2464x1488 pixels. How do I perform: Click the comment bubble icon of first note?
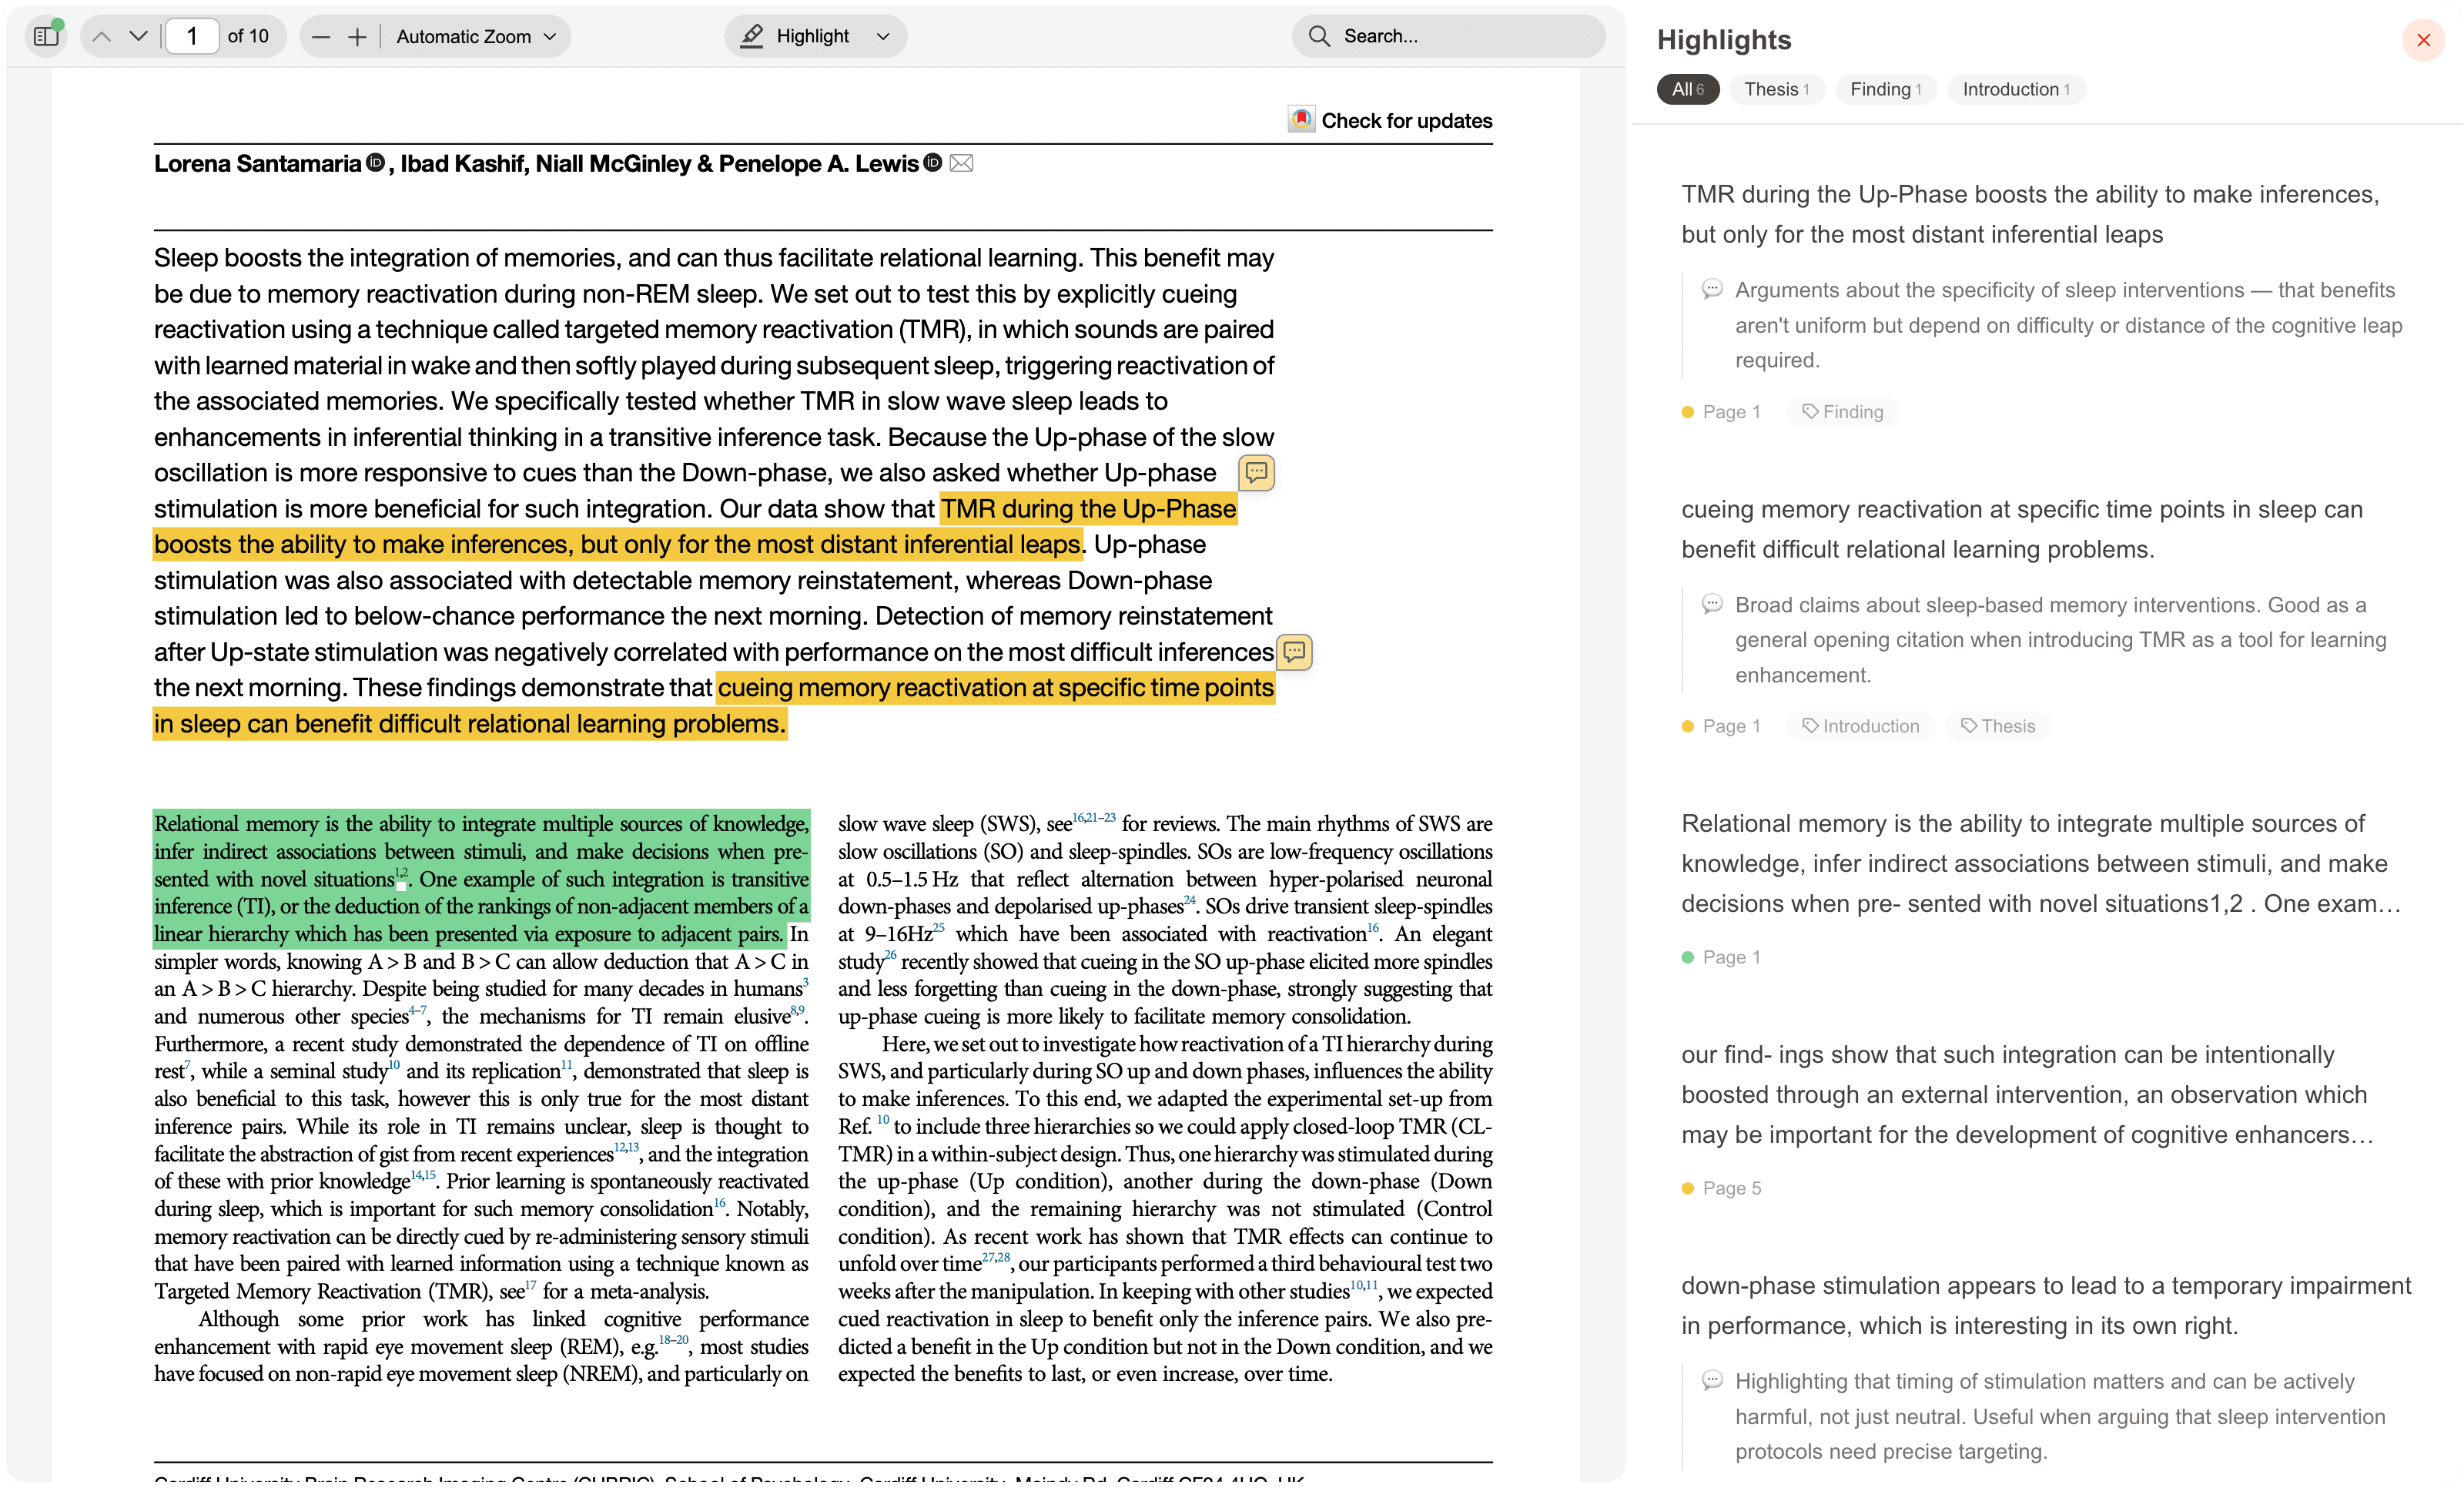(1712, 289)
